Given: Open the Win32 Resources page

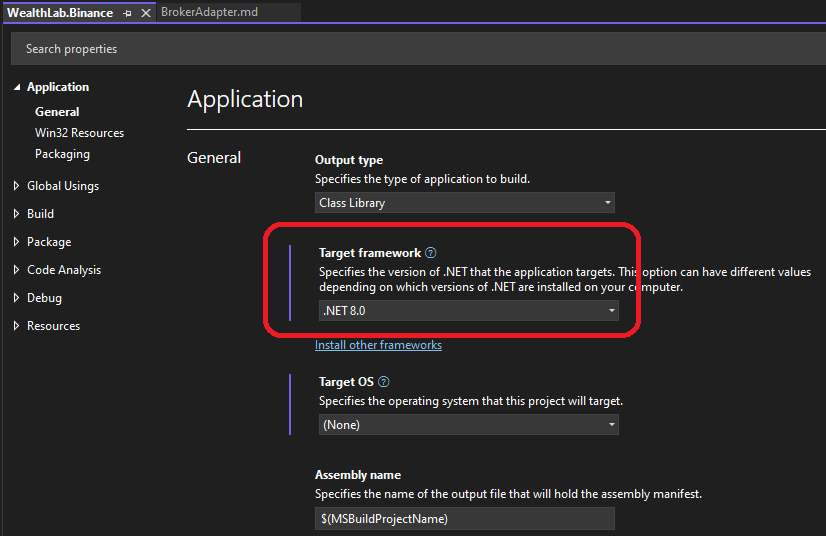Looking at the screenshot, I should pos(79,133).
